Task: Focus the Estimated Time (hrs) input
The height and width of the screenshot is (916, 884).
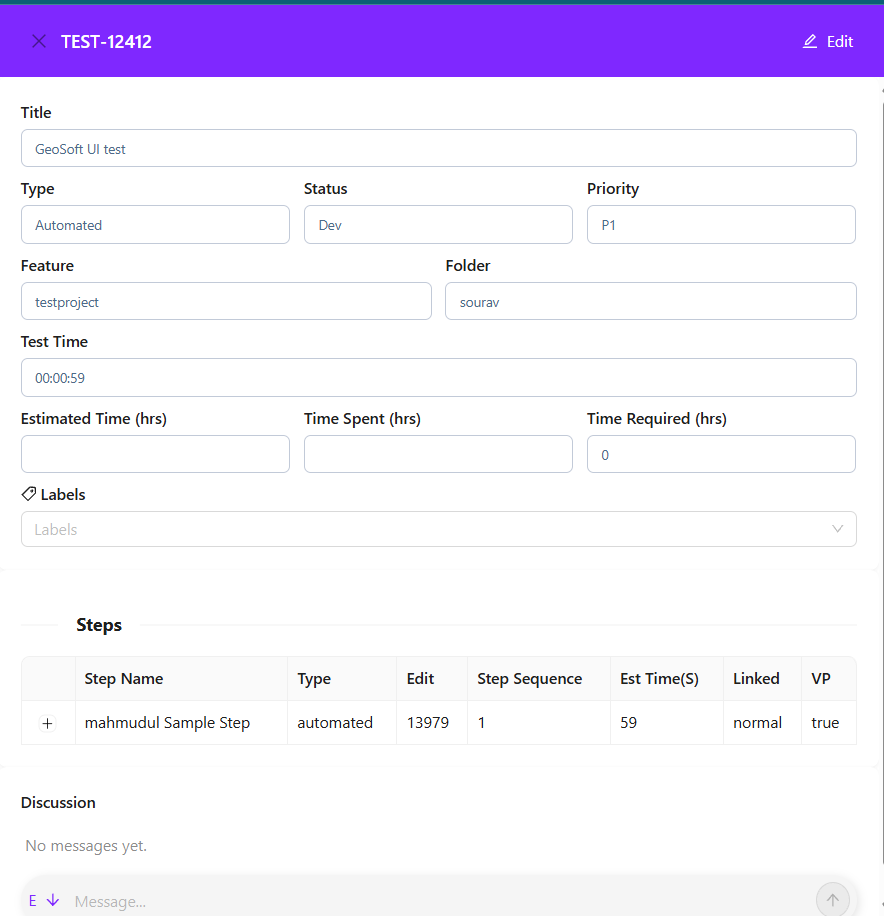Action: 155,454
